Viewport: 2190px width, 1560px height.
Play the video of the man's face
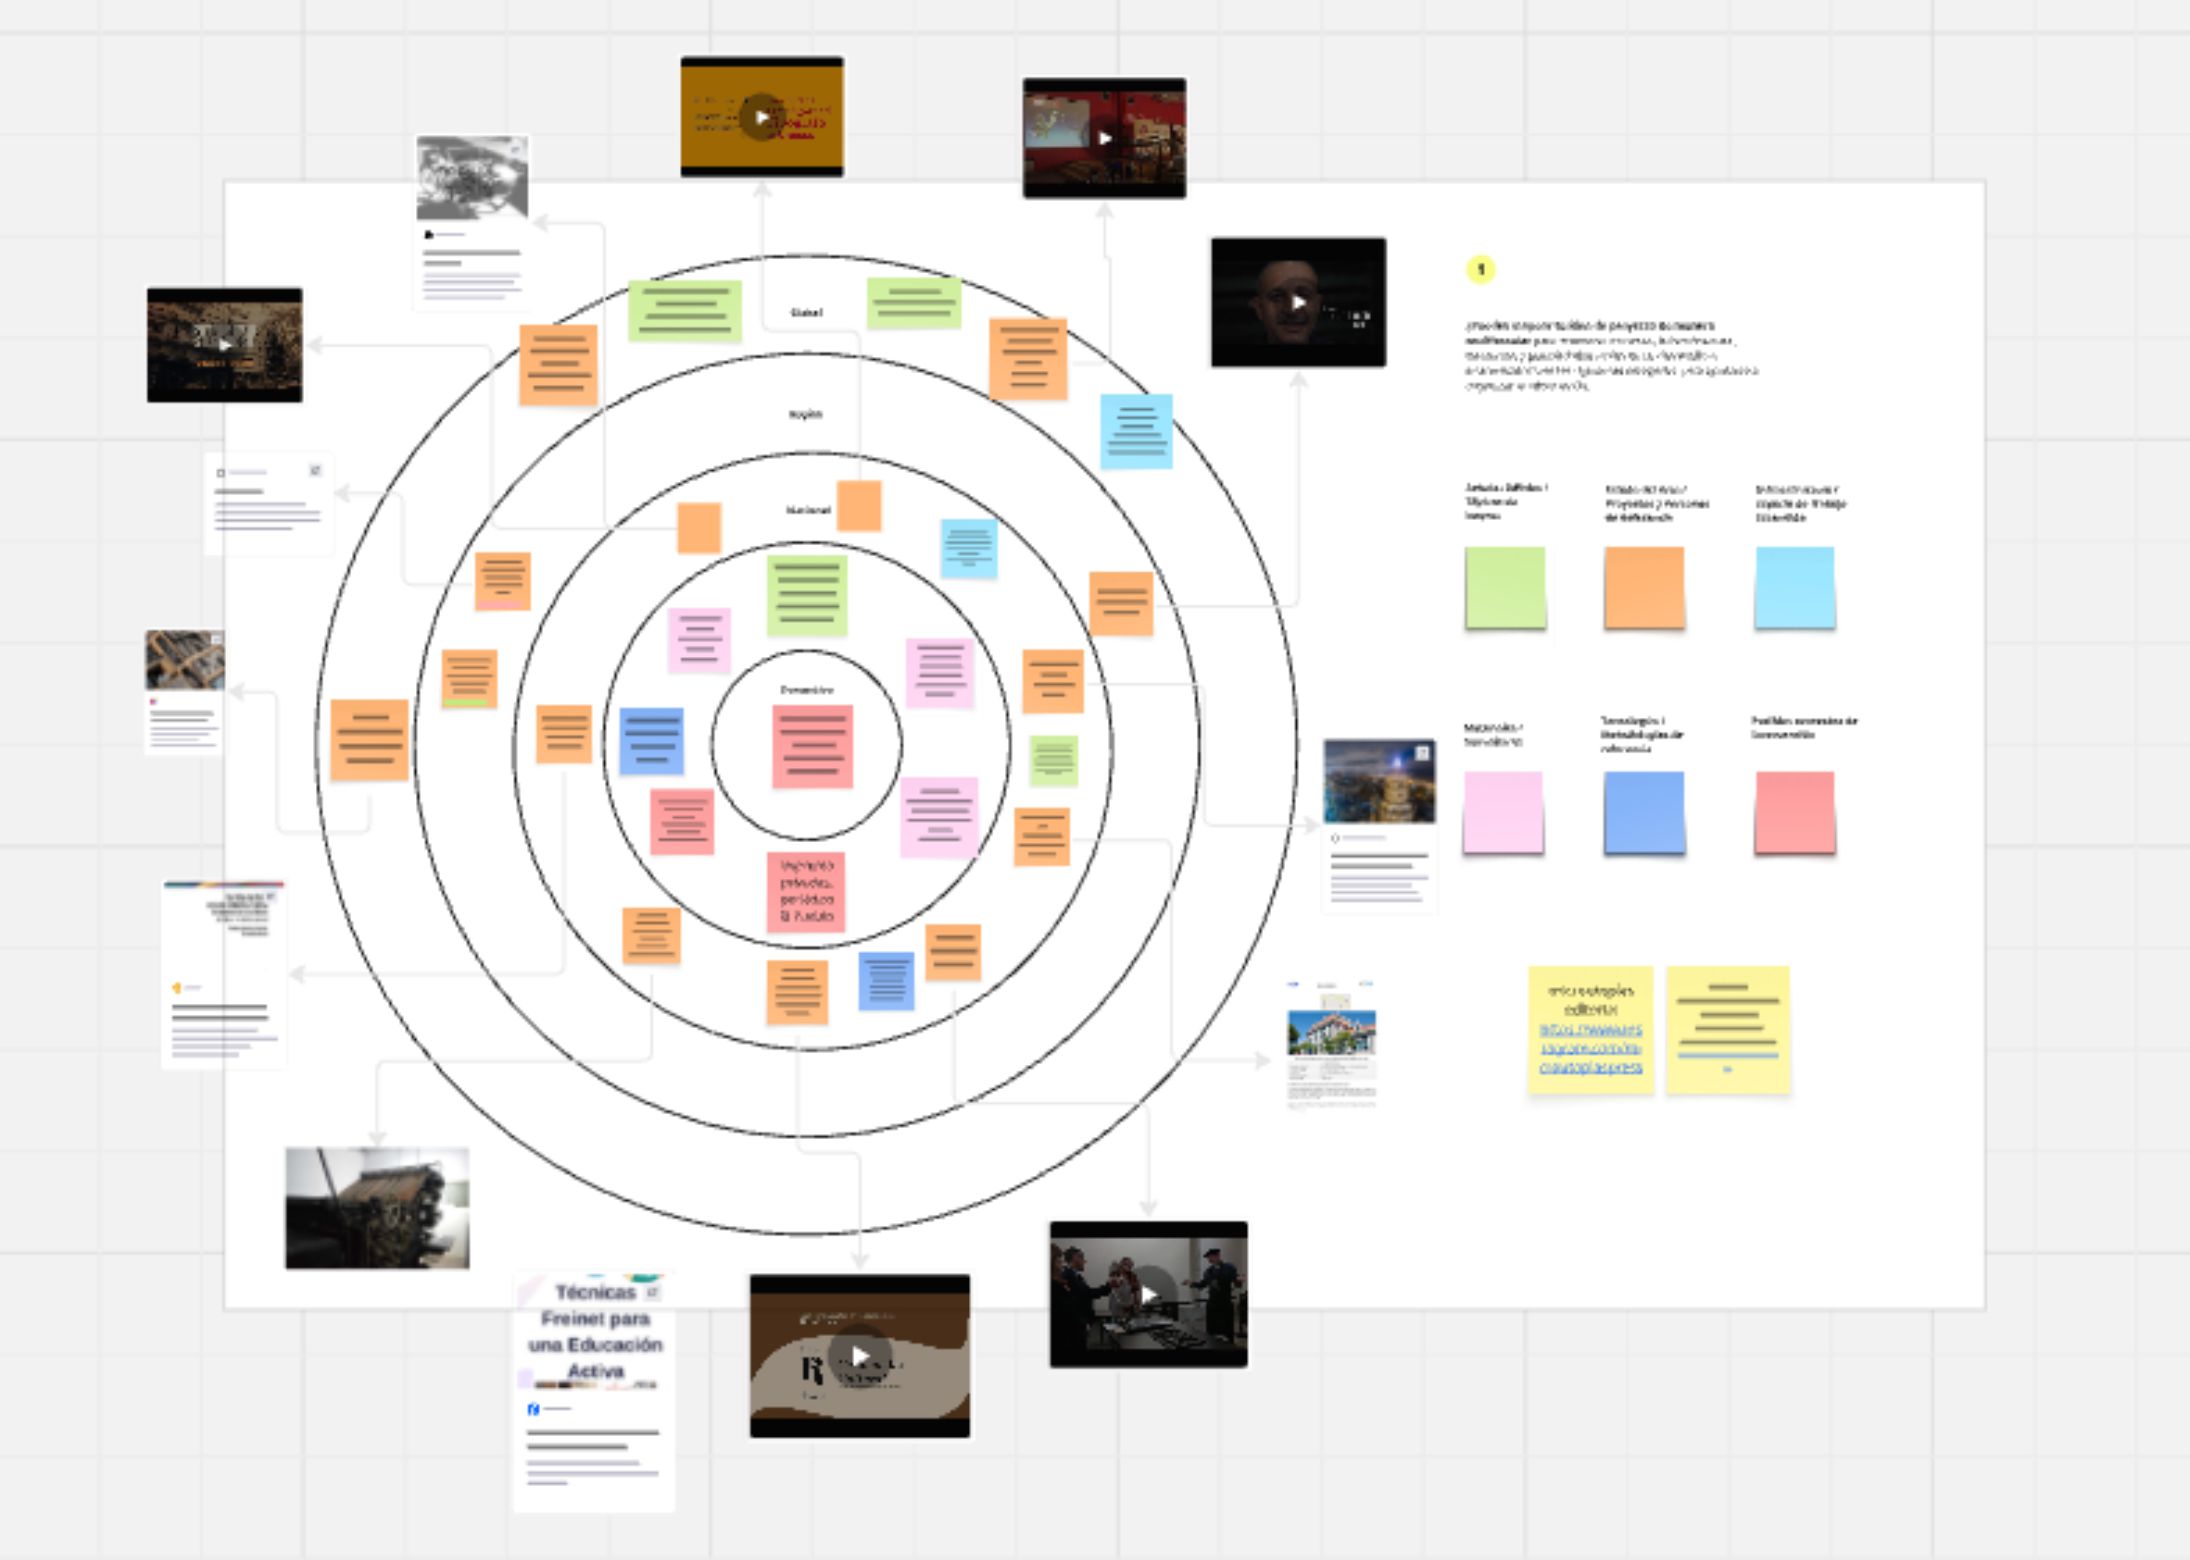(1298, 302)
